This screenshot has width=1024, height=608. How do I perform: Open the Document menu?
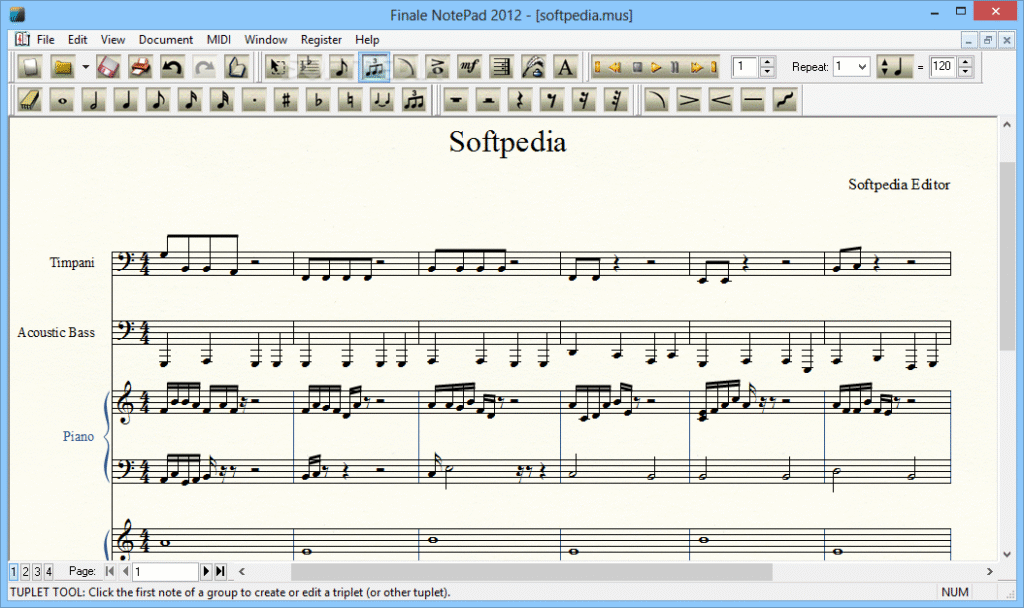[165, 39]
